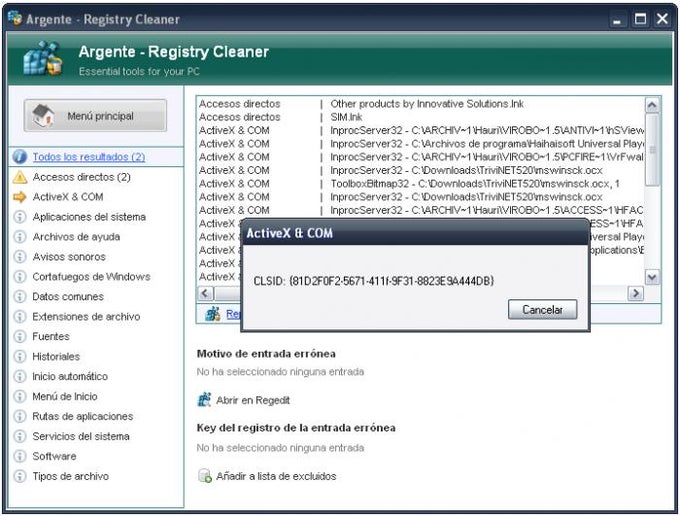This screenshot has height=516, width=680.
Task: Select row 'Other products by Innovative Solutions.lnk'
Action: click(x=421, y=104)
